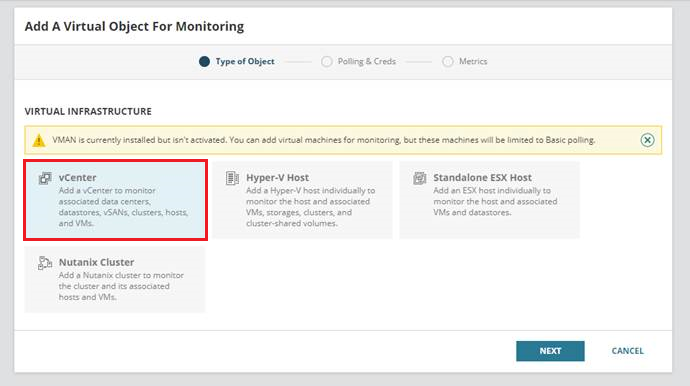Open the Polling & Creds step label
Image resolution: width=690 pixels, height=386 pixels.
pos(367,62)
